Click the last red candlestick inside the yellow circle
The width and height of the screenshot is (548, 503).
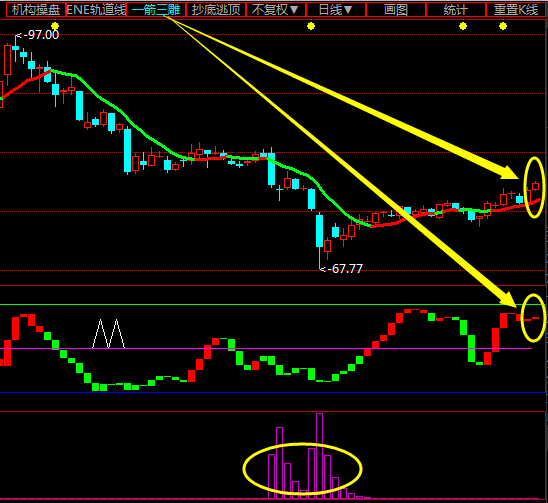535,186
